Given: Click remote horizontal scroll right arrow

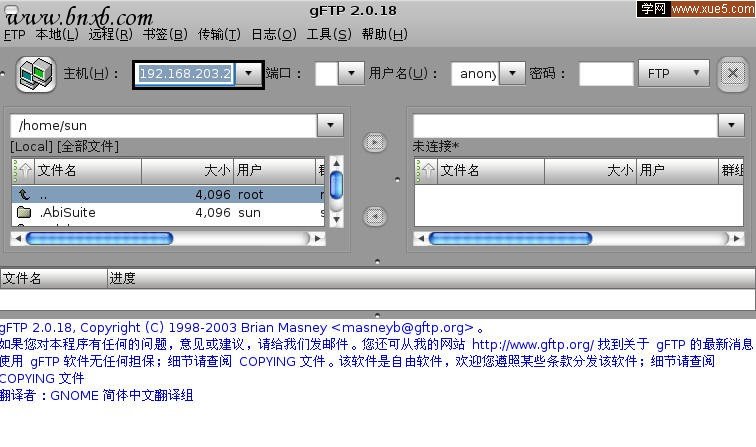Looking at the screenshot, I should (736, 238).
